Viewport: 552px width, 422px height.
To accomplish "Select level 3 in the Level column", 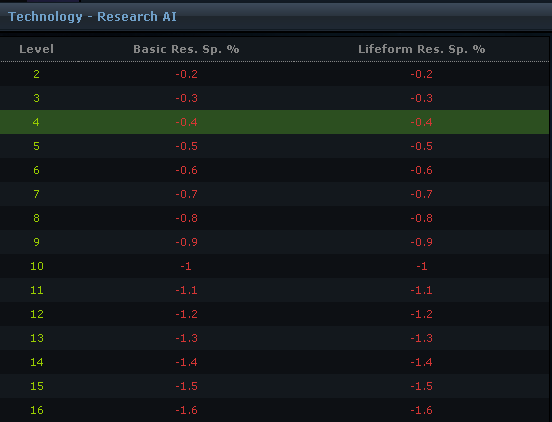I will coord(36,98).
